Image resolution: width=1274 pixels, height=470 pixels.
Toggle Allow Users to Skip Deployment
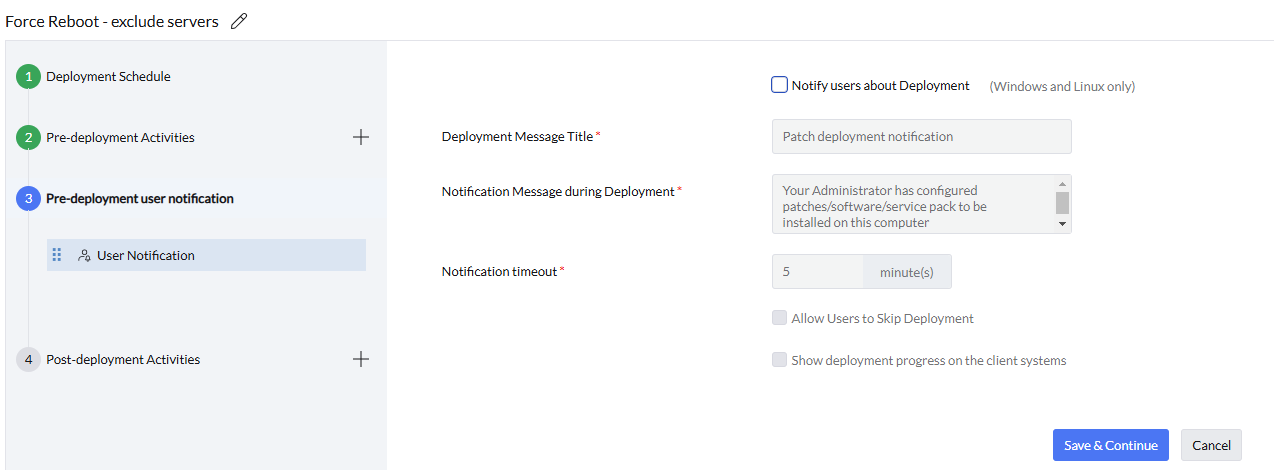tap(780, 318)
